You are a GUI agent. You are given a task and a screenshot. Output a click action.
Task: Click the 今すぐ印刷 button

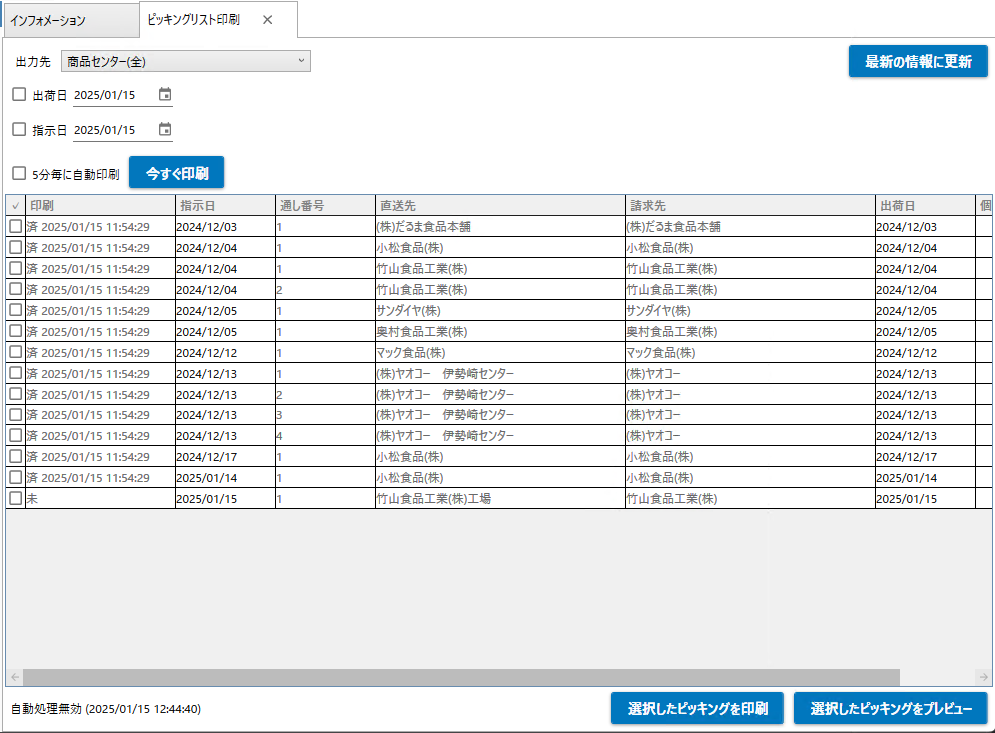[176, 173]
